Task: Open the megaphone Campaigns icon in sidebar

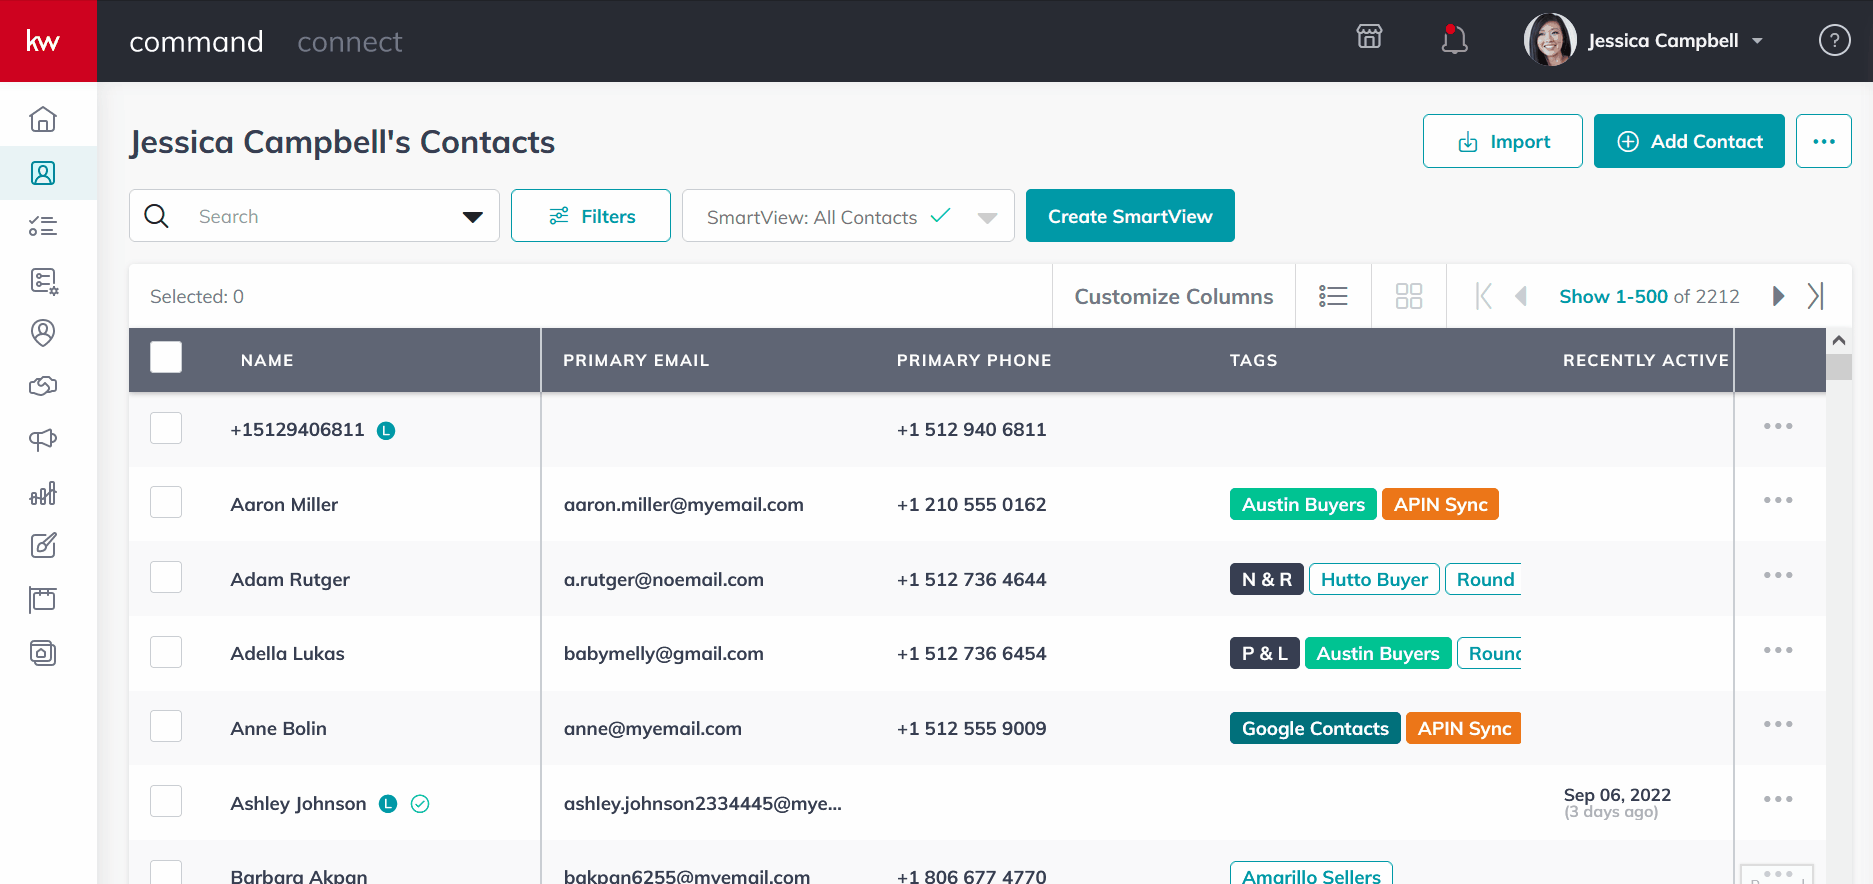Action: [43, 440]
